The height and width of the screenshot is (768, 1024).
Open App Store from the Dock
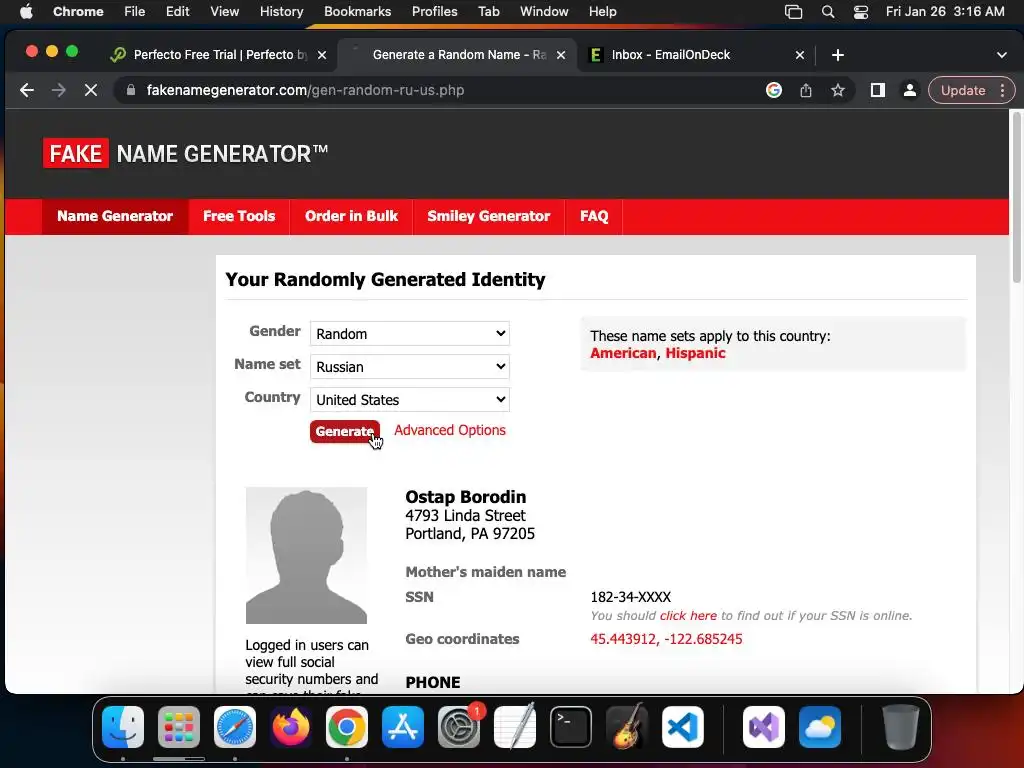click(403, 727)
